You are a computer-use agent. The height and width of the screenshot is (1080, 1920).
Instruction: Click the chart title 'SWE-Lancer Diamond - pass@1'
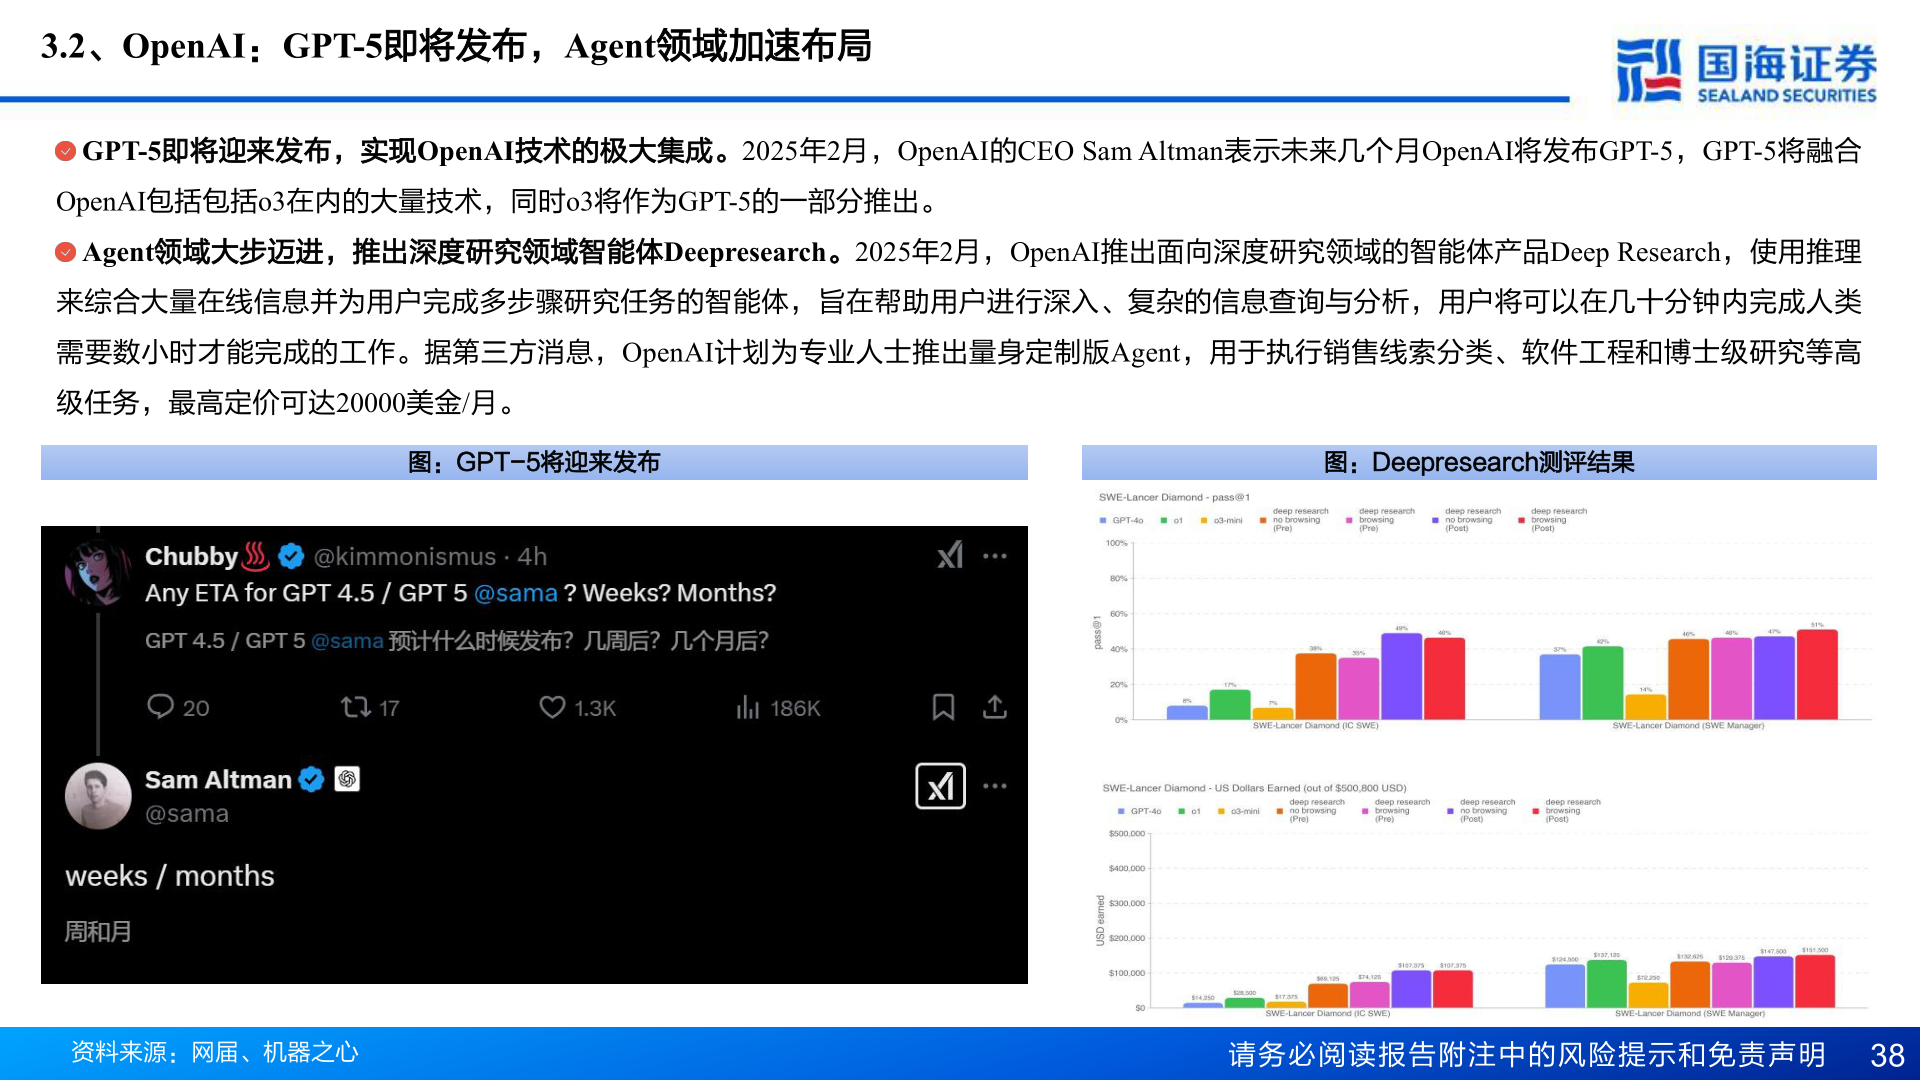(x=1174, y=497)
